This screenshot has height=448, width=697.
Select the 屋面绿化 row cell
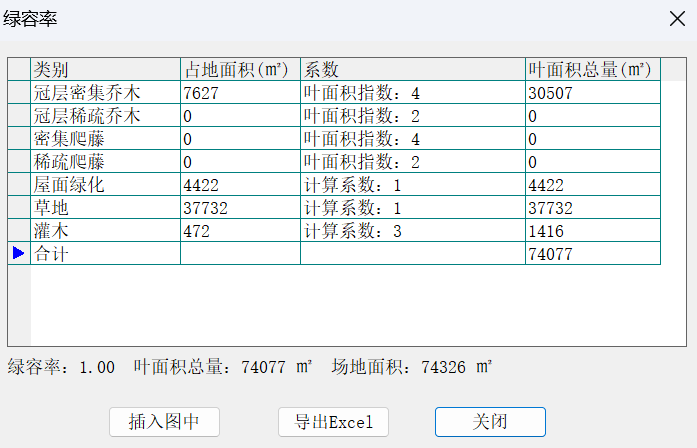[x=105, y=185]
